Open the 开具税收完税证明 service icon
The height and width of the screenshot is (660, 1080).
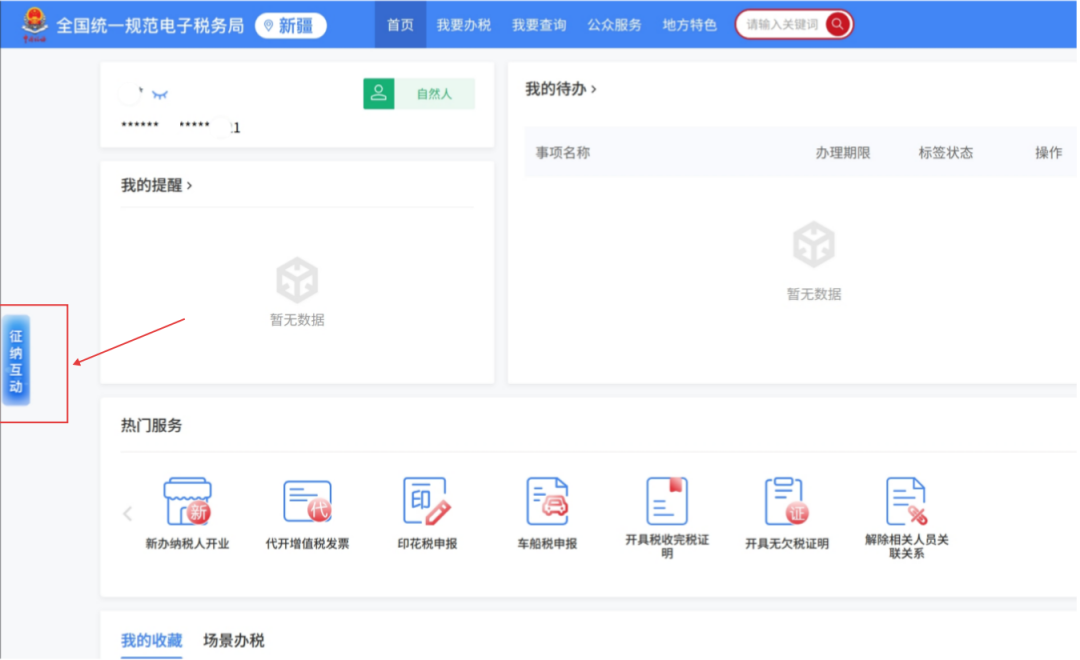click(667, 501)
